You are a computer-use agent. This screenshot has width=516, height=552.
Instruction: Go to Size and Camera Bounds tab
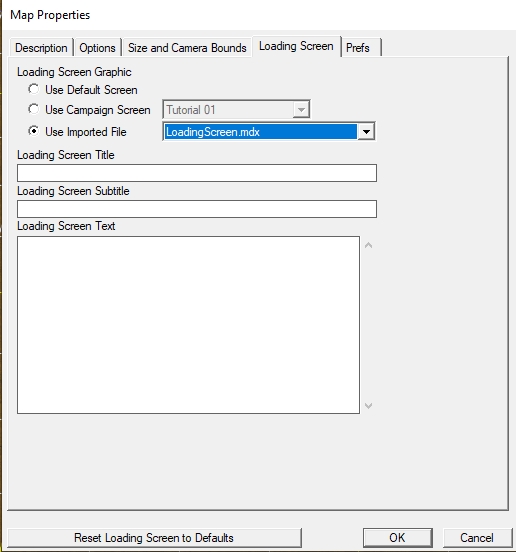187,48
